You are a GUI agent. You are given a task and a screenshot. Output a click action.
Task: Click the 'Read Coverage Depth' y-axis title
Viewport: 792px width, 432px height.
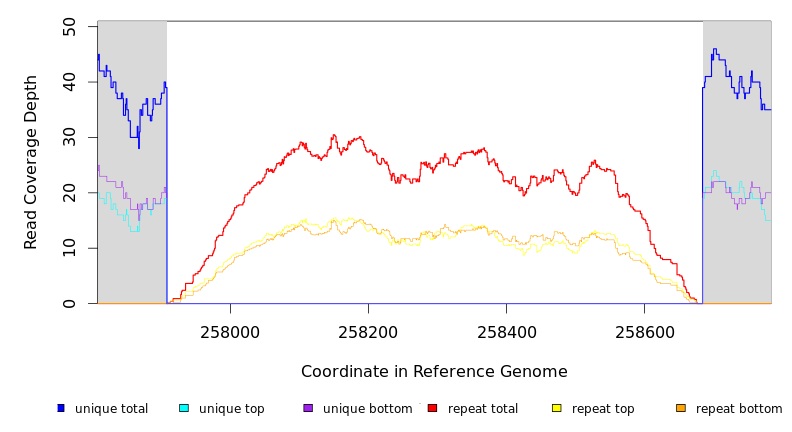click(31, 162)
